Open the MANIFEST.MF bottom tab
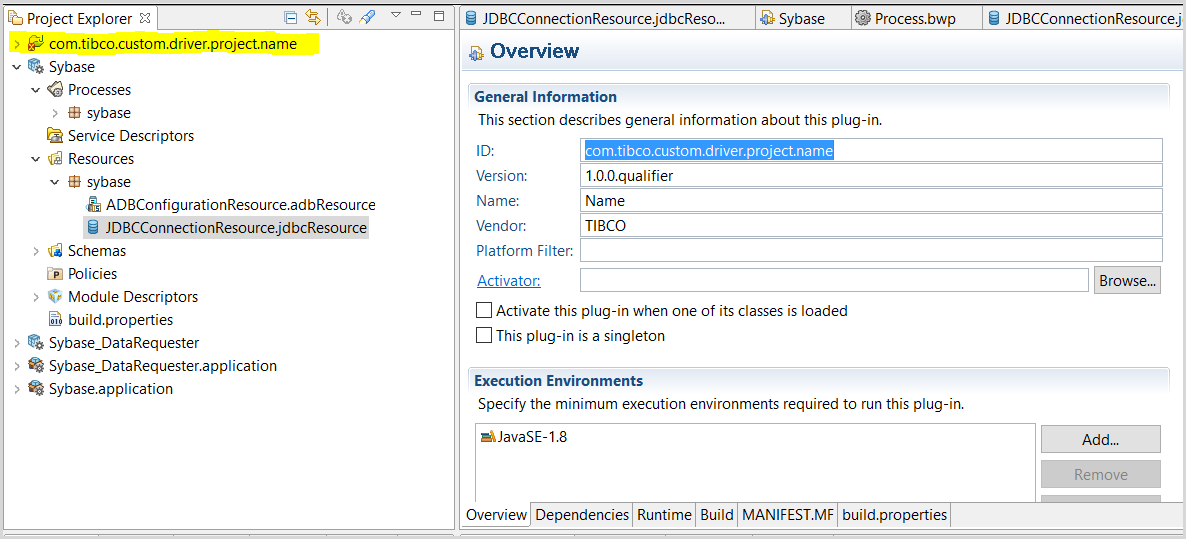The image size is (1186, 539). pyautogui.click(x=787, y=515)
